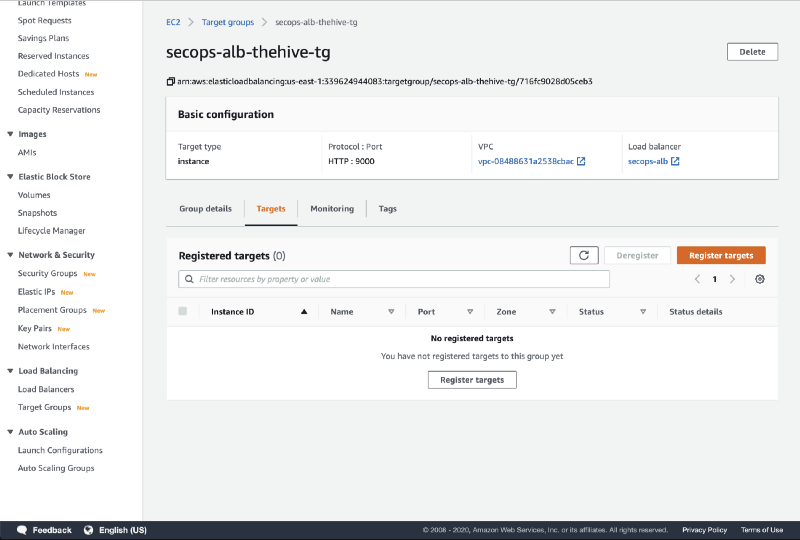Open secops-alb load balancer external link icon
800x540 pixels.
tap(675, 161)
